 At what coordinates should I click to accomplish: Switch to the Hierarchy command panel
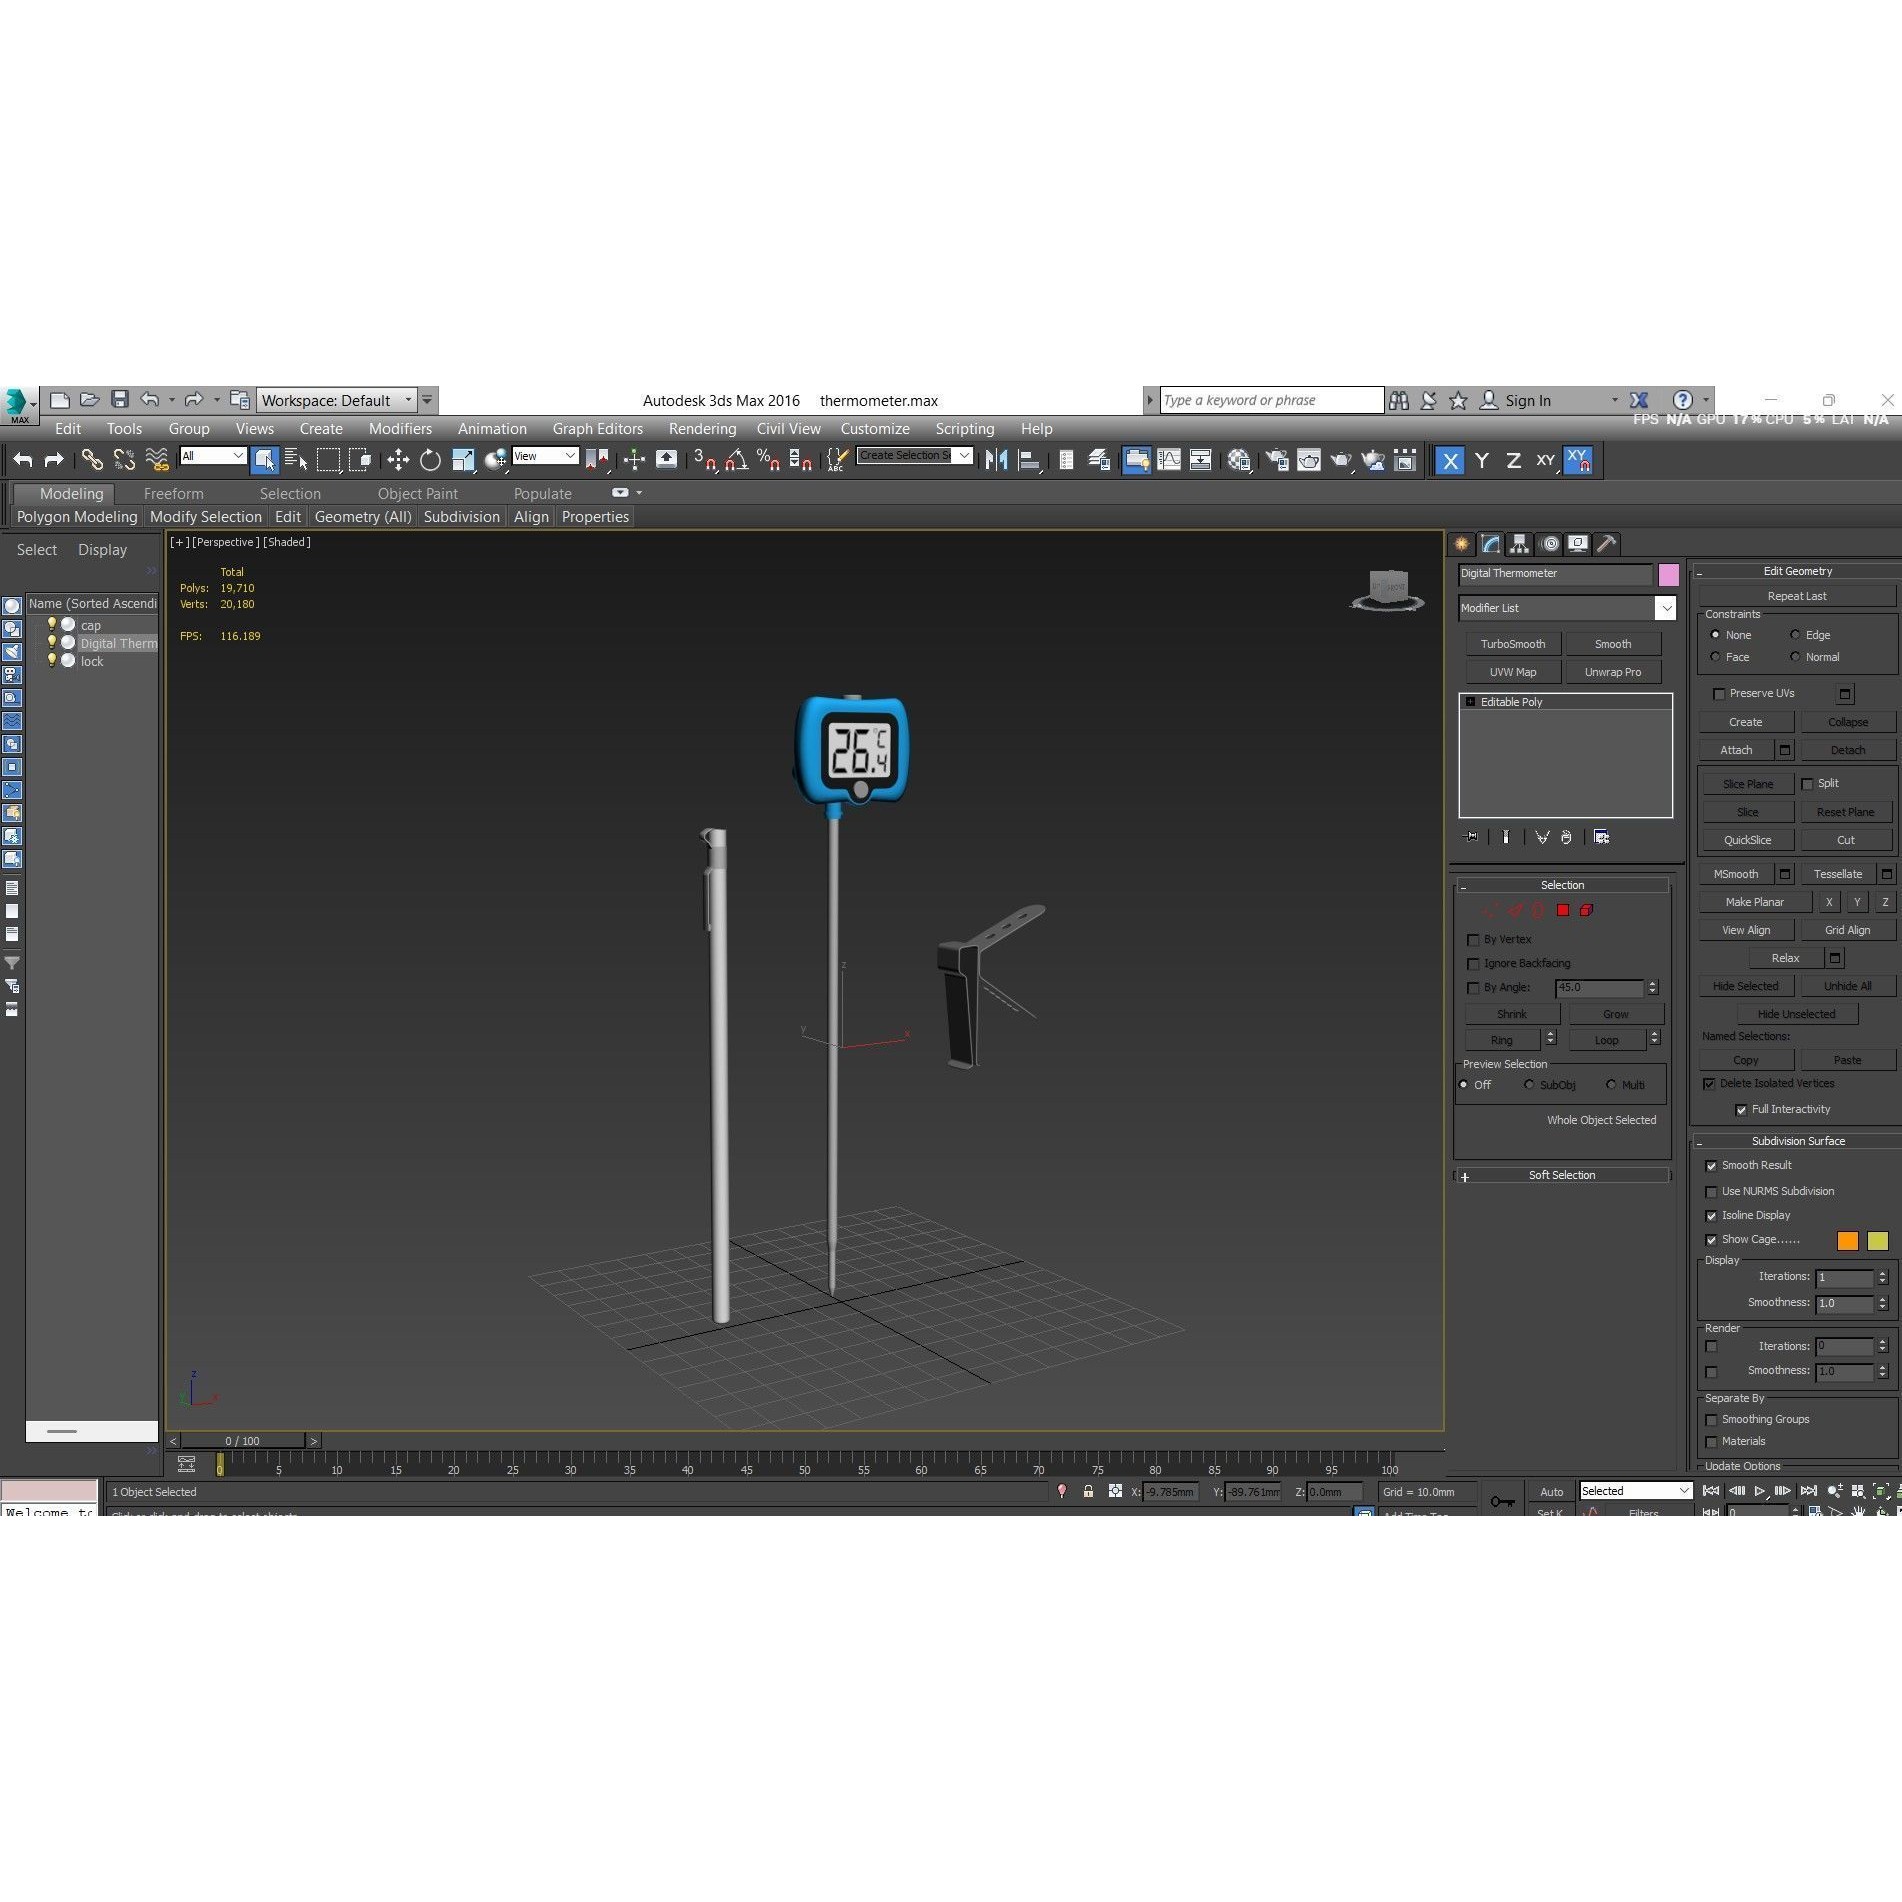(x=1520, y=544)
